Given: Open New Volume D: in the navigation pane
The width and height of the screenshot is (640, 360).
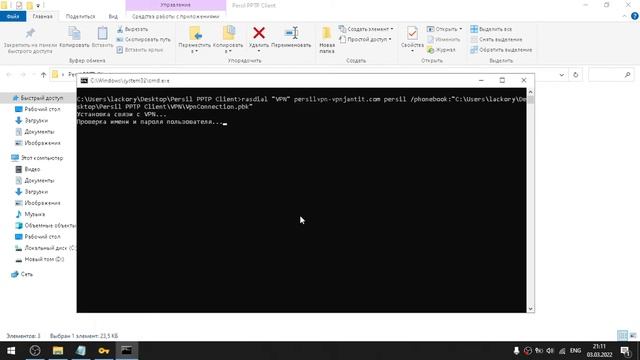Looking at the screenshot, I should coord(40,260).
